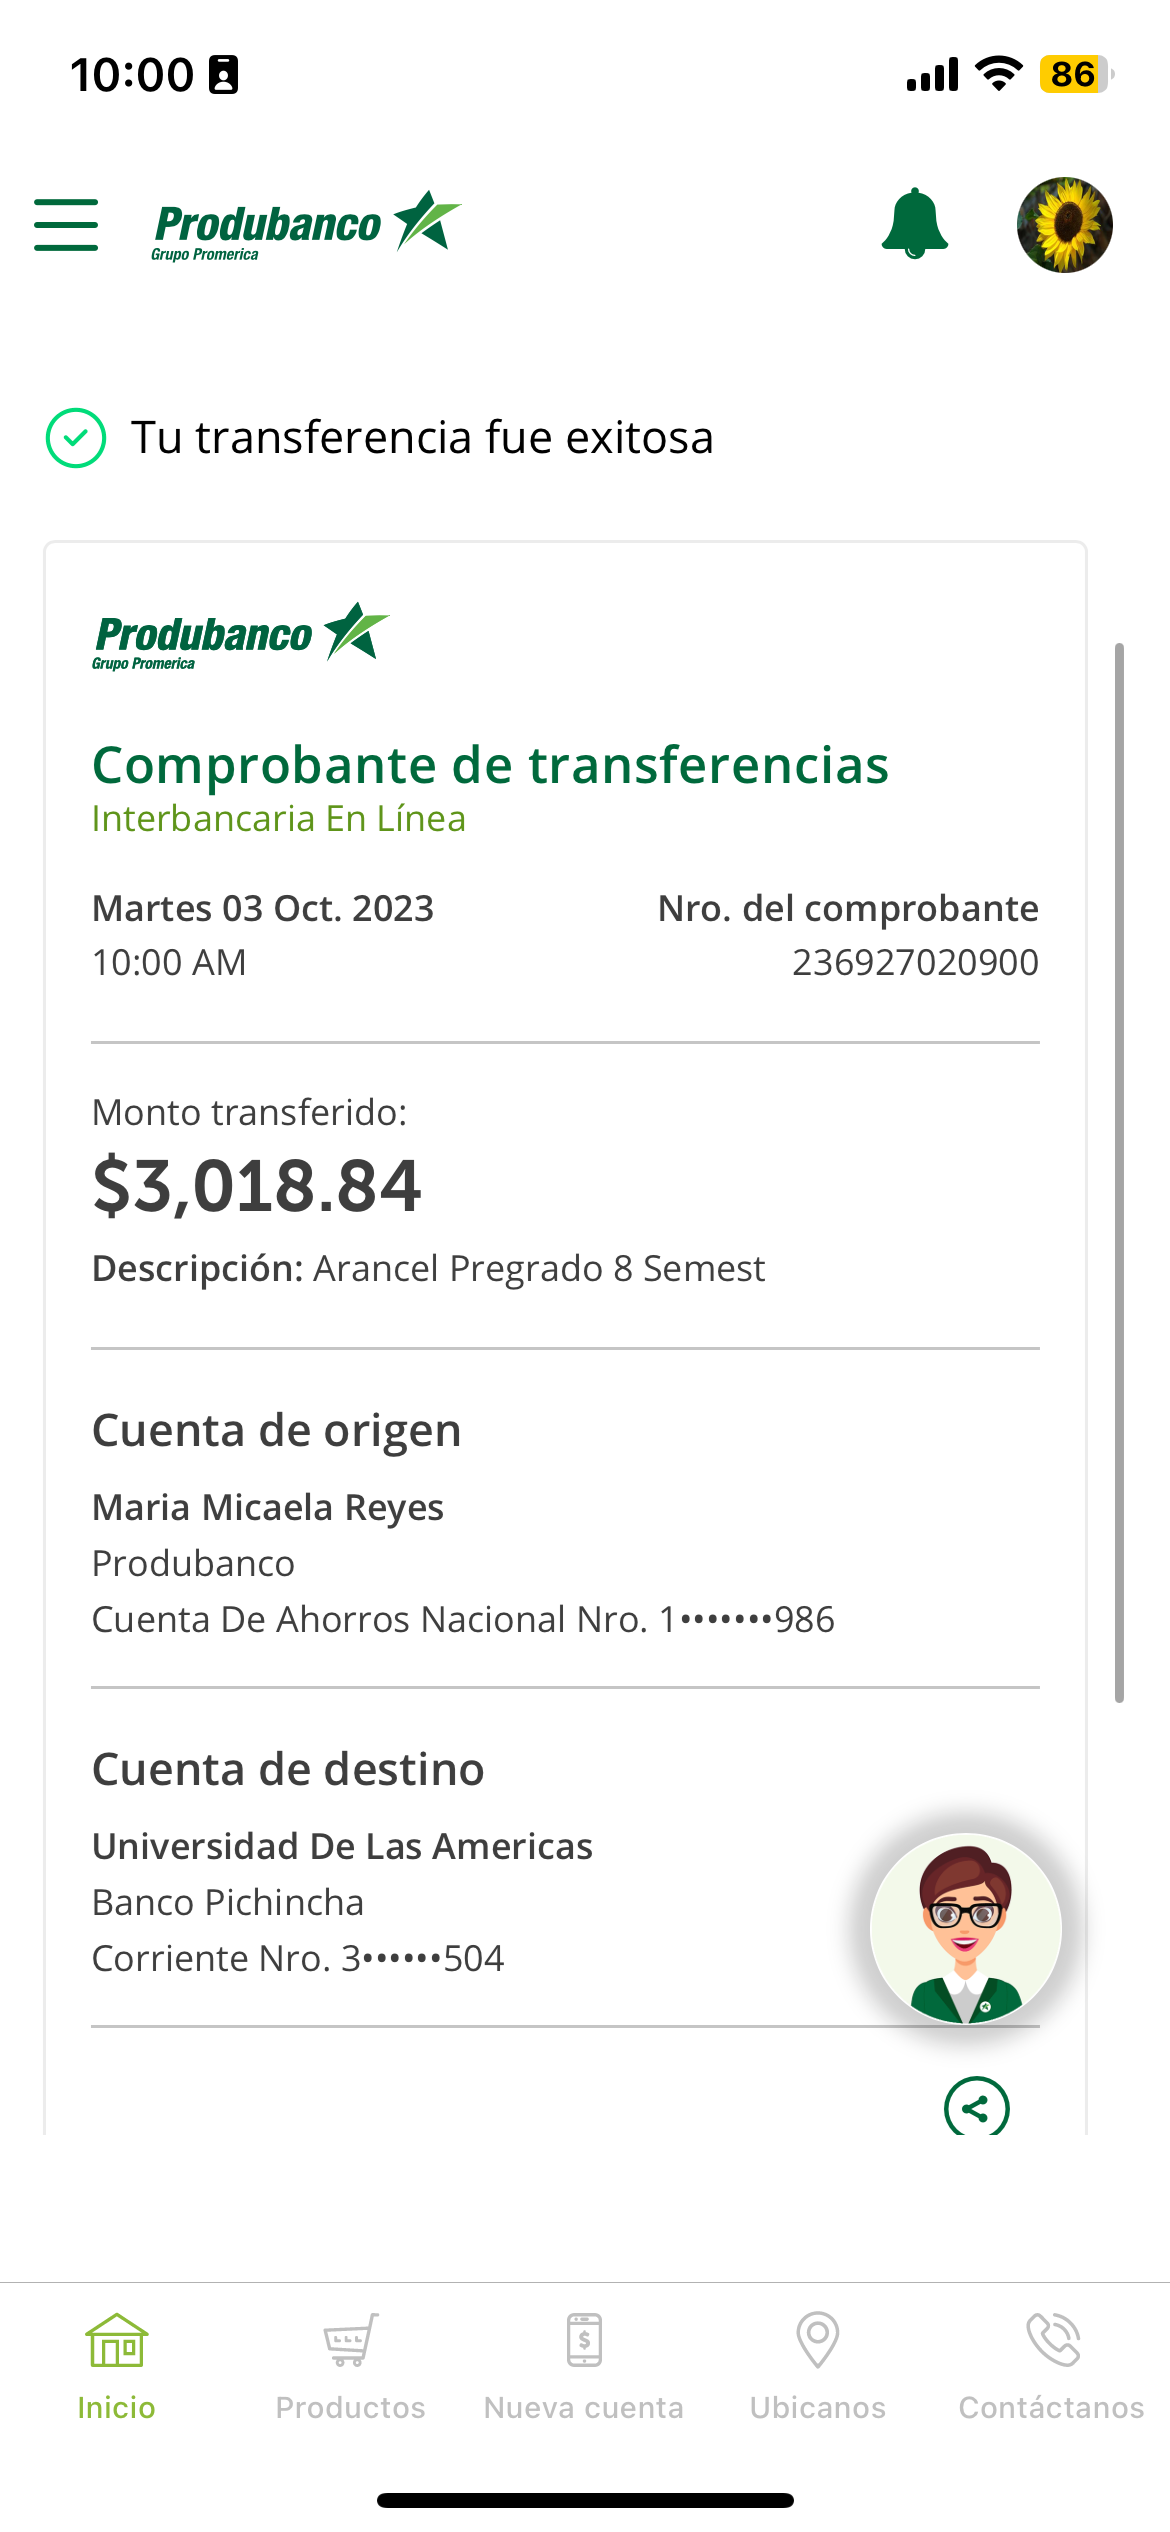Click the receipt scrollbar
1170x2532 pixels.
point(1119,1172)
